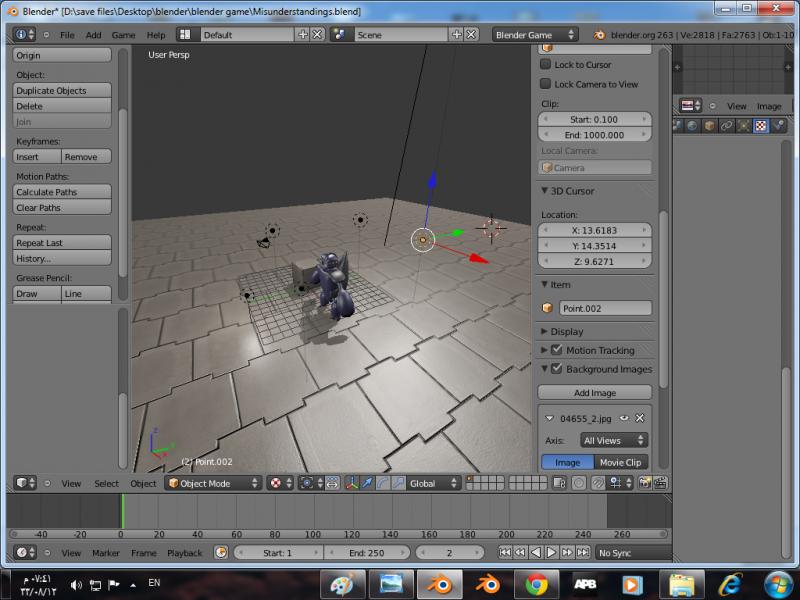Collapse the 3D Cursor panel
Image resolution: width=800 pixels, height=600 pixels.
click(x=545, y=191)
